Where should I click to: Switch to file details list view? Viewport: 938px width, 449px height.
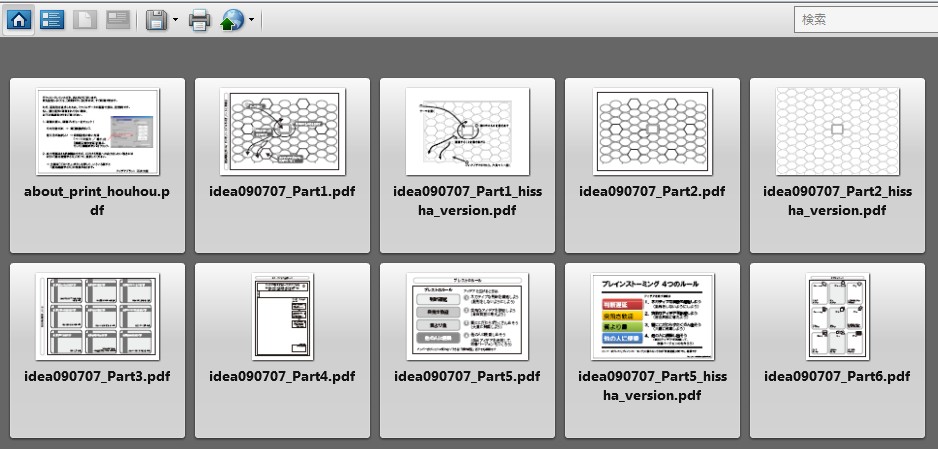point(52,19)
